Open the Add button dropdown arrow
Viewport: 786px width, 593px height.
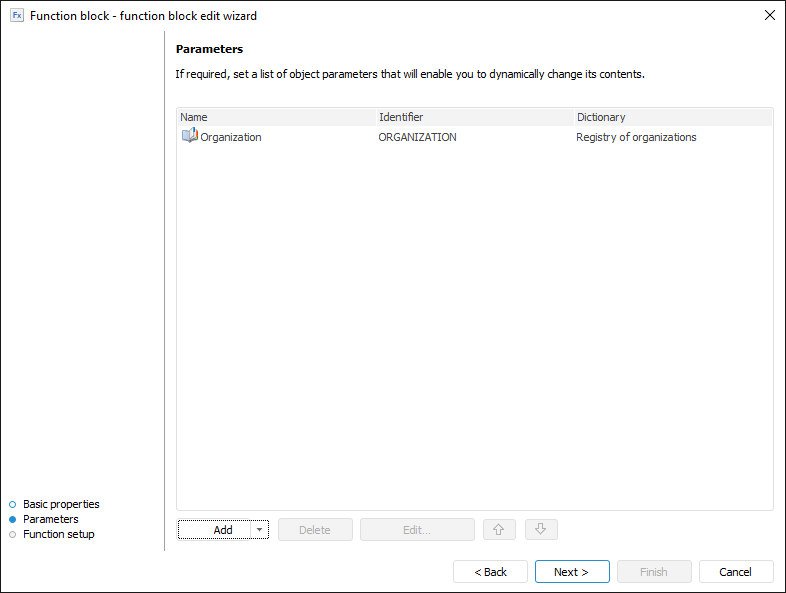click(x=259, y=530)
